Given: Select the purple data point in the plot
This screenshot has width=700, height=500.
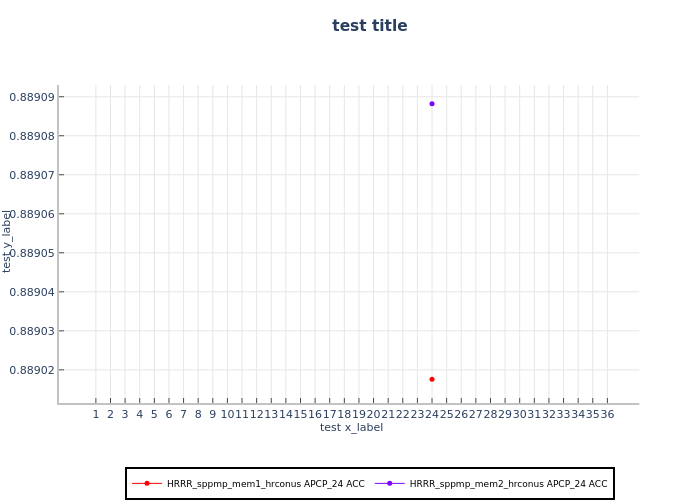Looking at the screenshot, I should pos(432,104).
